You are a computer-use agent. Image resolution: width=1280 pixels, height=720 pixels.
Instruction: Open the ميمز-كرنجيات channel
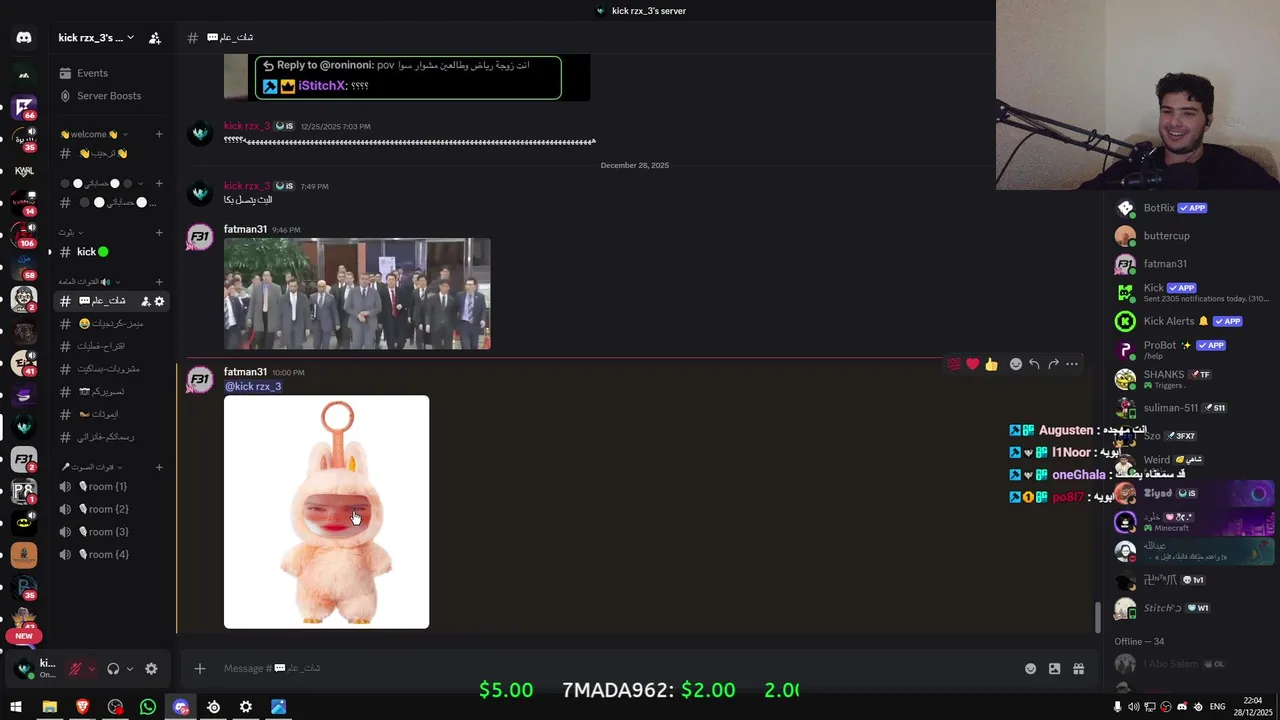pos(111,324)
